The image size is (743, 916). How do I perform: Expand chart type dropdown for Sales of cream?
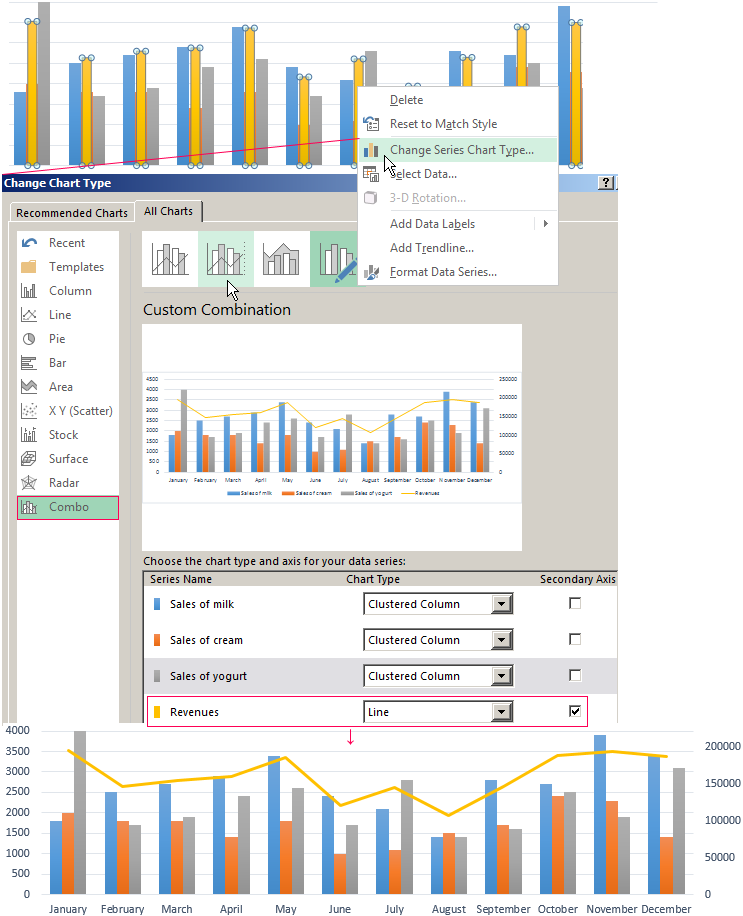[502, 640]
